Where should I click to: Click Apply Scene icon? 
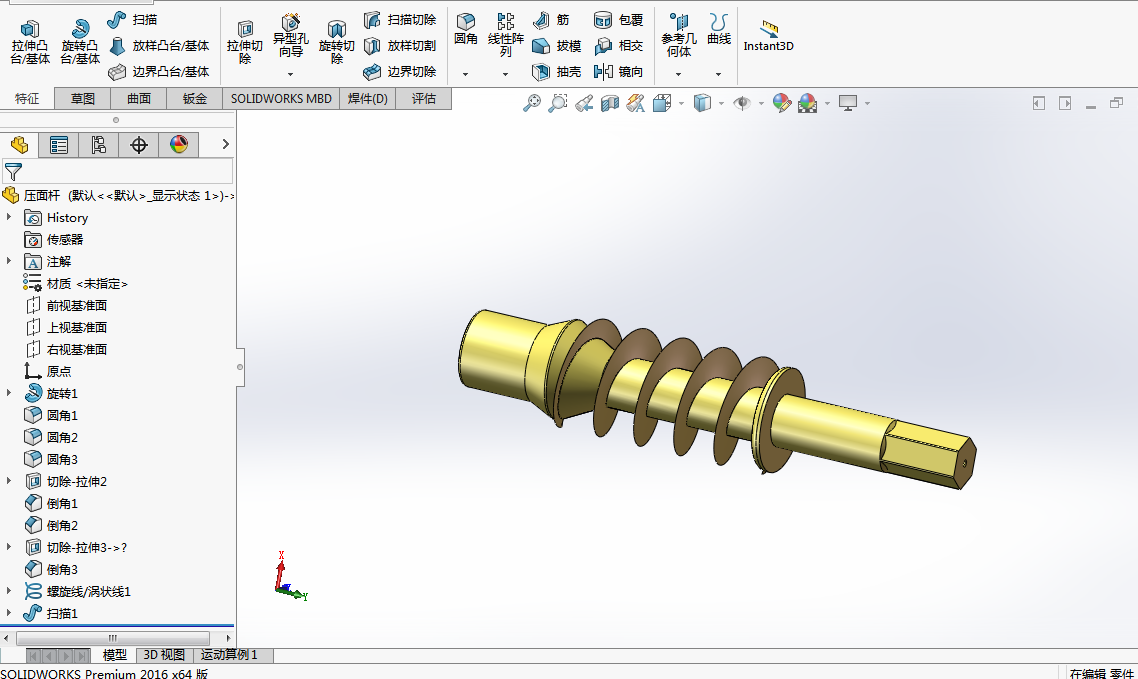pyautogui.click(x=807, y=103)
